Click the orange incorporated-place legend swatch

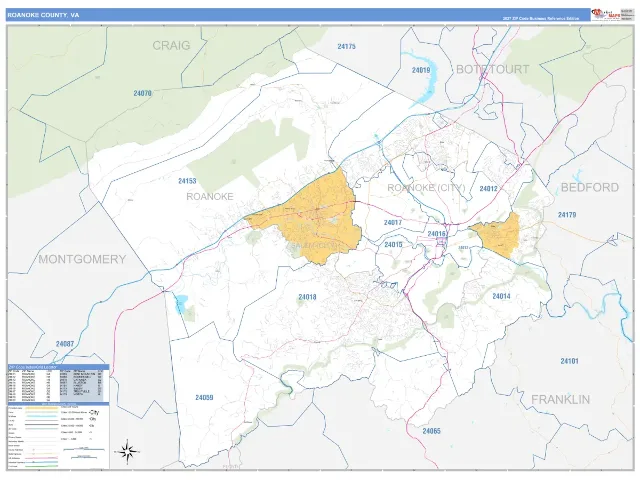[42, 408]
